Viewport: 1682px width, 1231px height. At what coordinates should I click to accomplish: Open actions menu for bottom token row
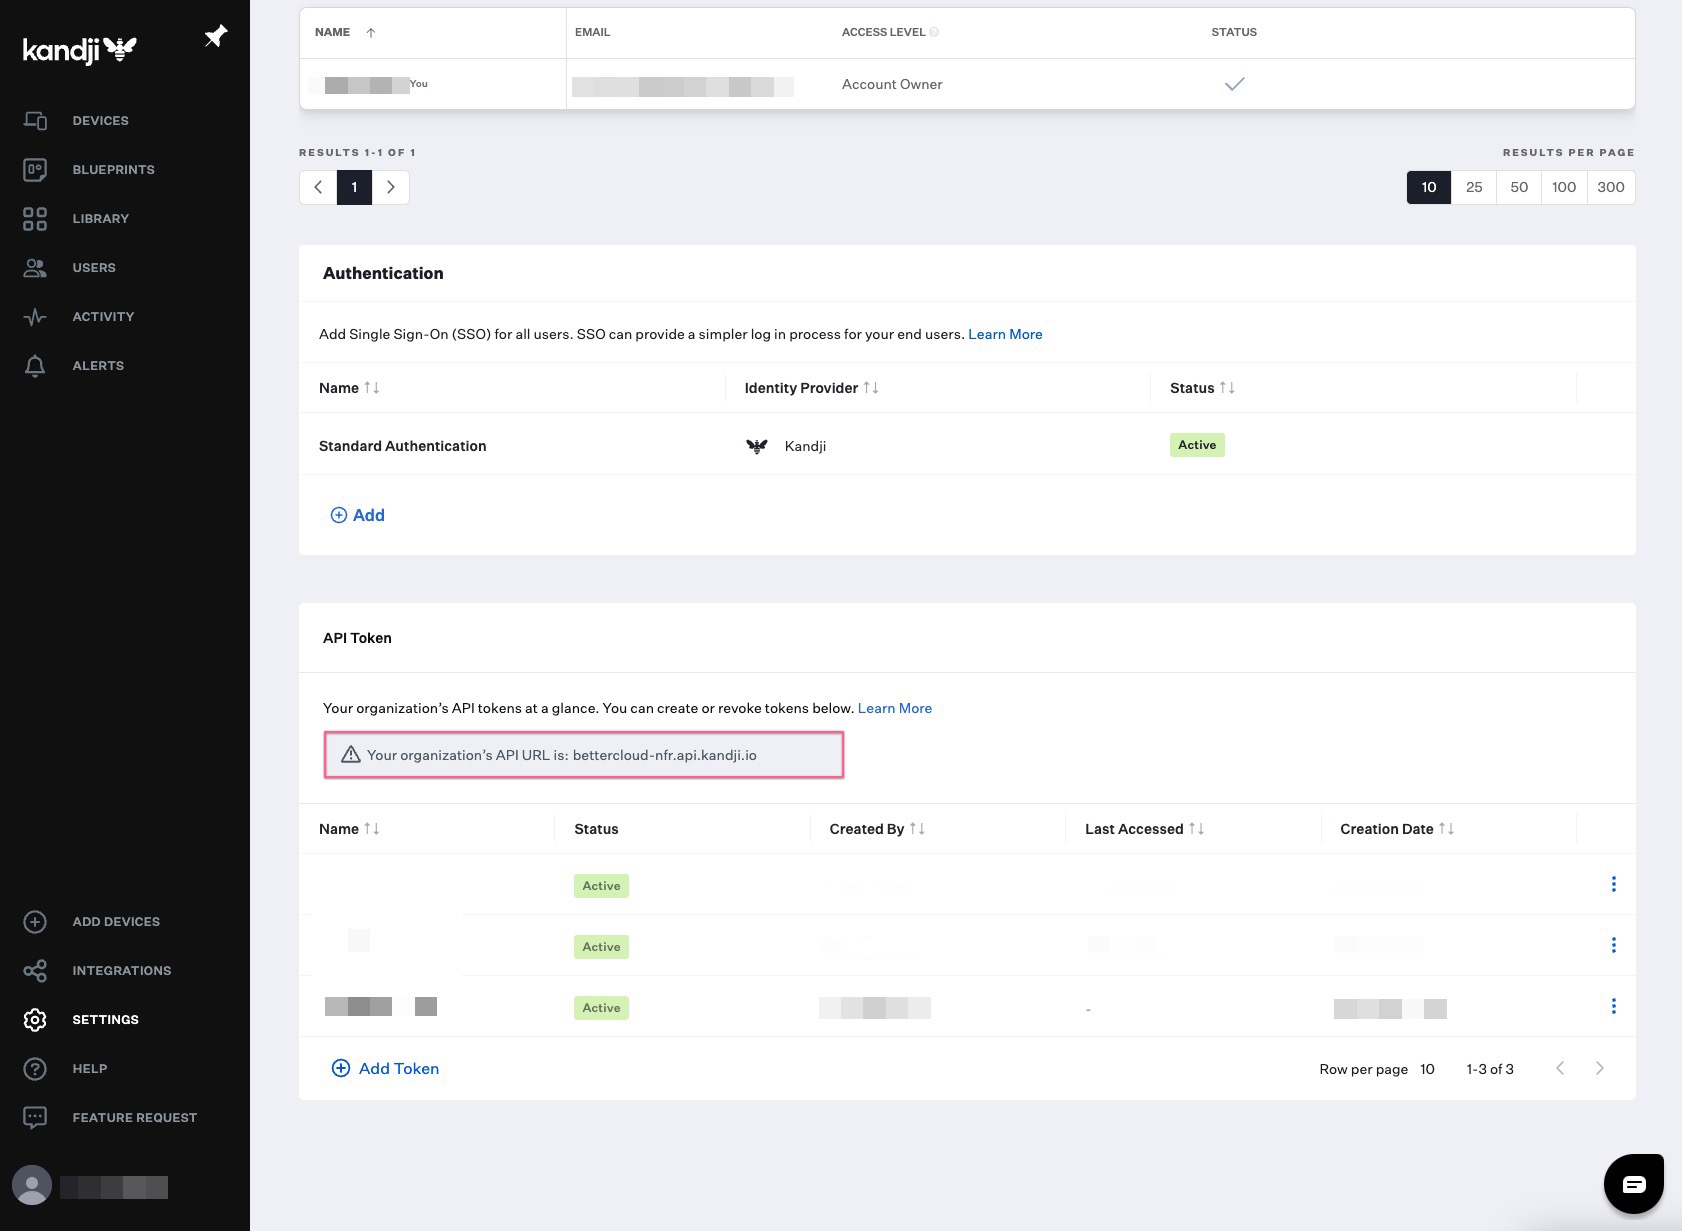[1613, 1006]
